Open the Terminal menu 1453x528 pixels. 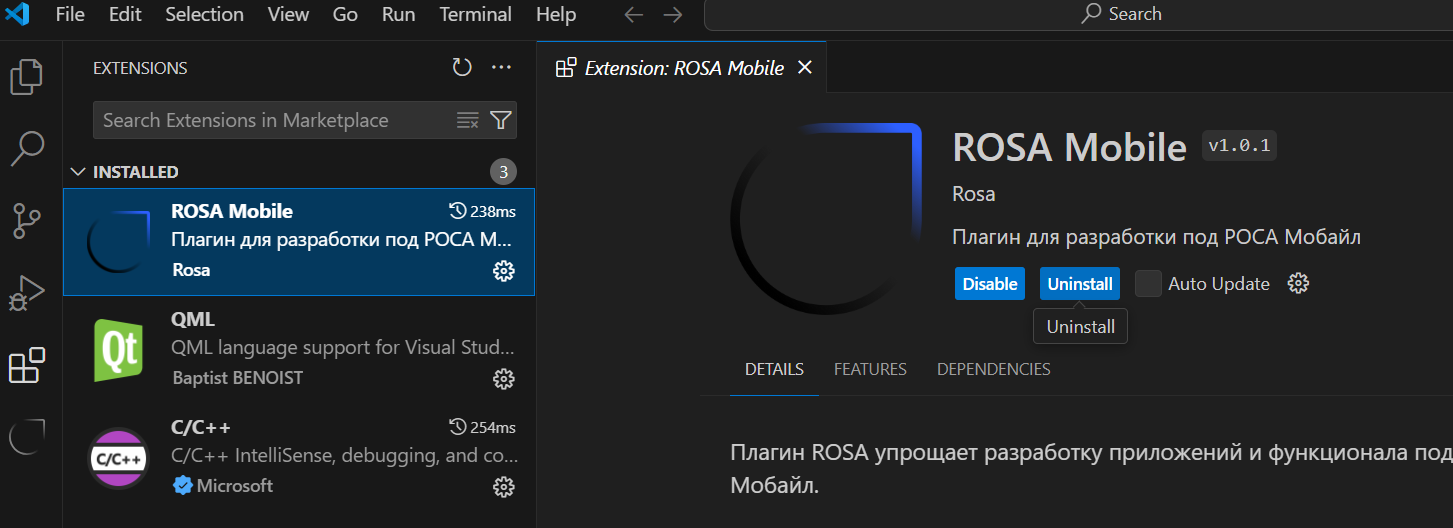(476, 15)
